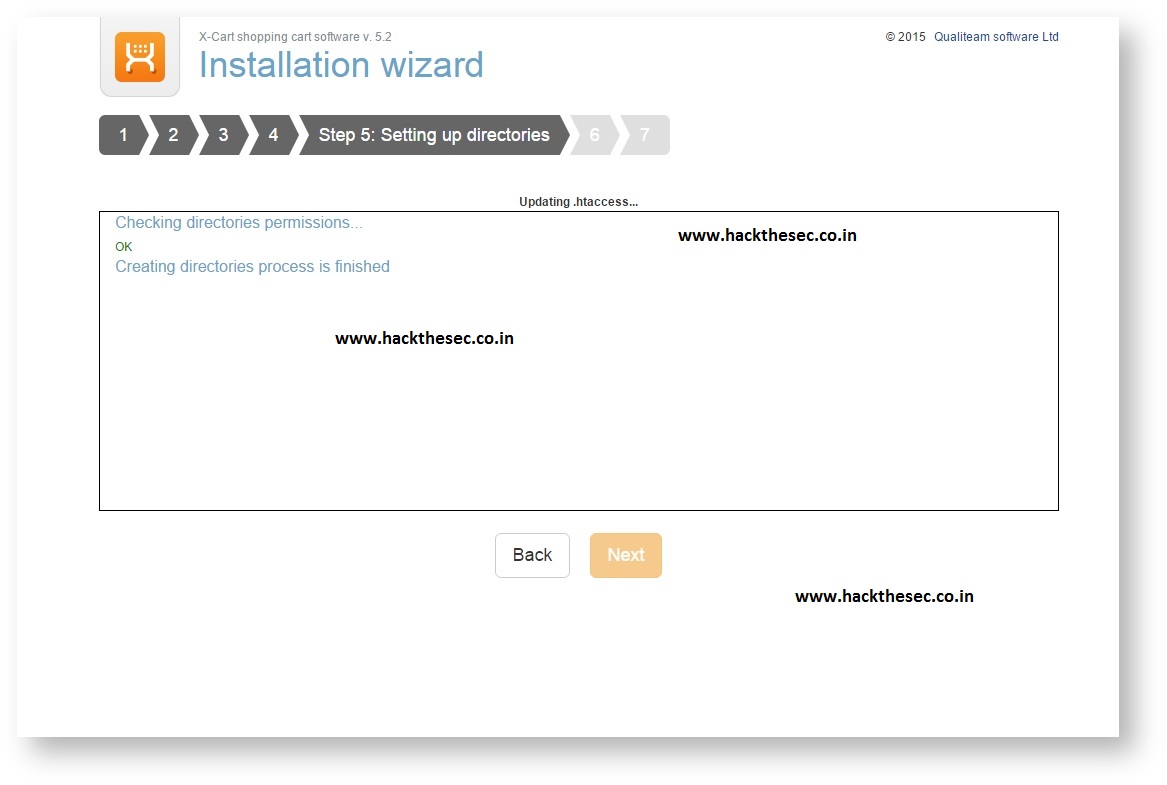1167x785 pixels.
Task: Click 'X-Cart shopping cart software v. 5.2' text
Action: [295, 36]
